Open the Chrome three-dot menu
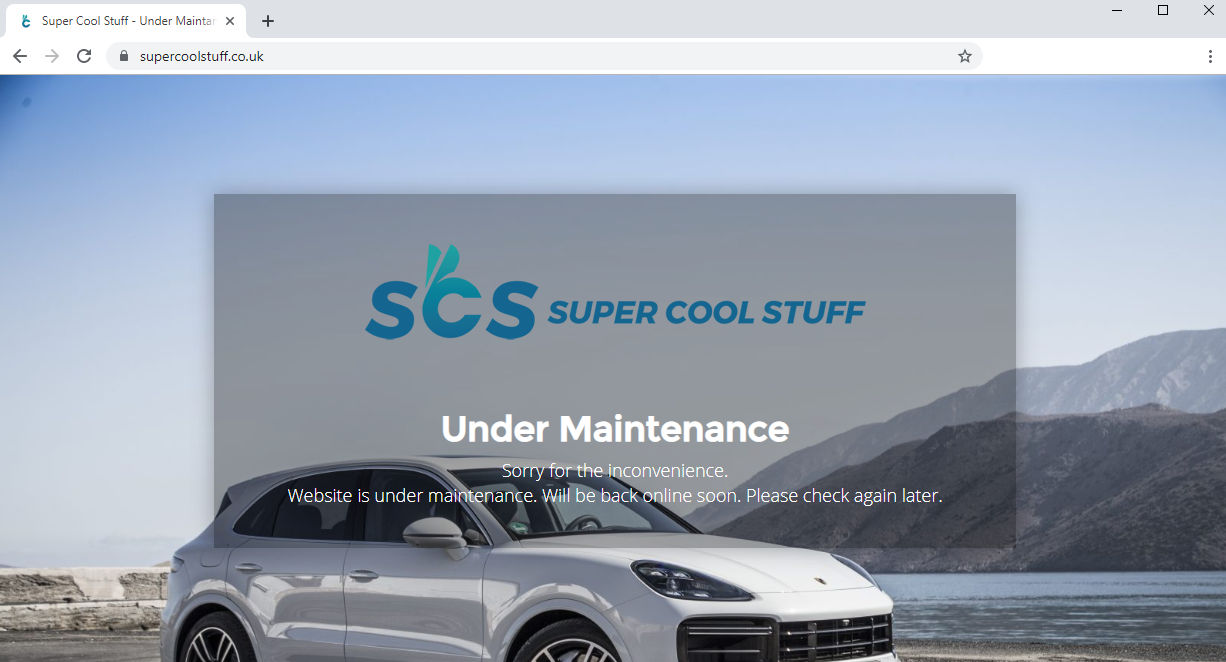 pos(1210,56)
